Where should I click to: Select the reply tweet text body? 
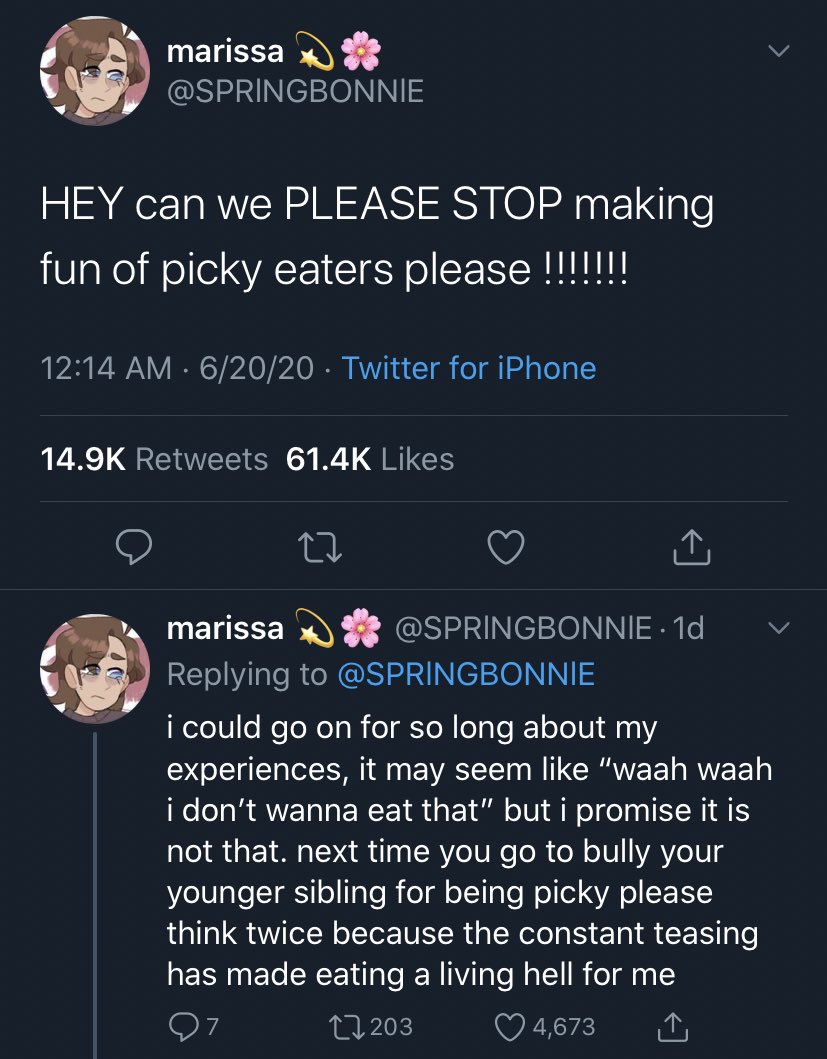pos(460,850)
